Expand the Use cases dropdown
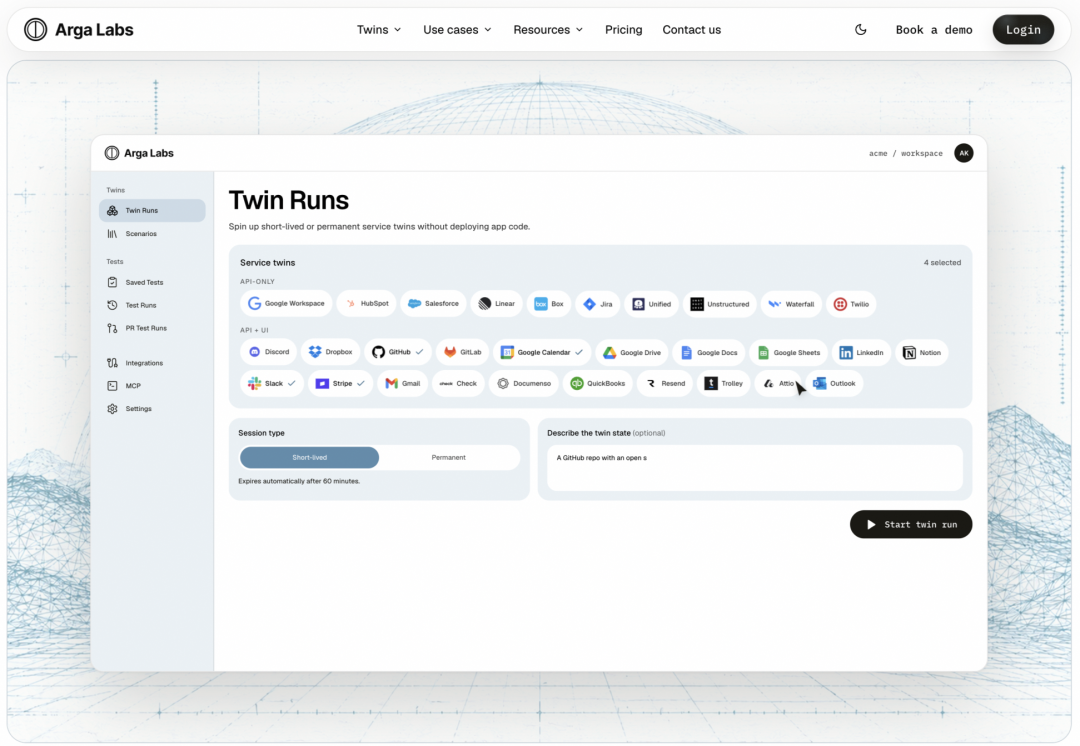Image resolution: width=1080 pixels, height=746 pixels. pyautogui.click(x=457, y=30)
